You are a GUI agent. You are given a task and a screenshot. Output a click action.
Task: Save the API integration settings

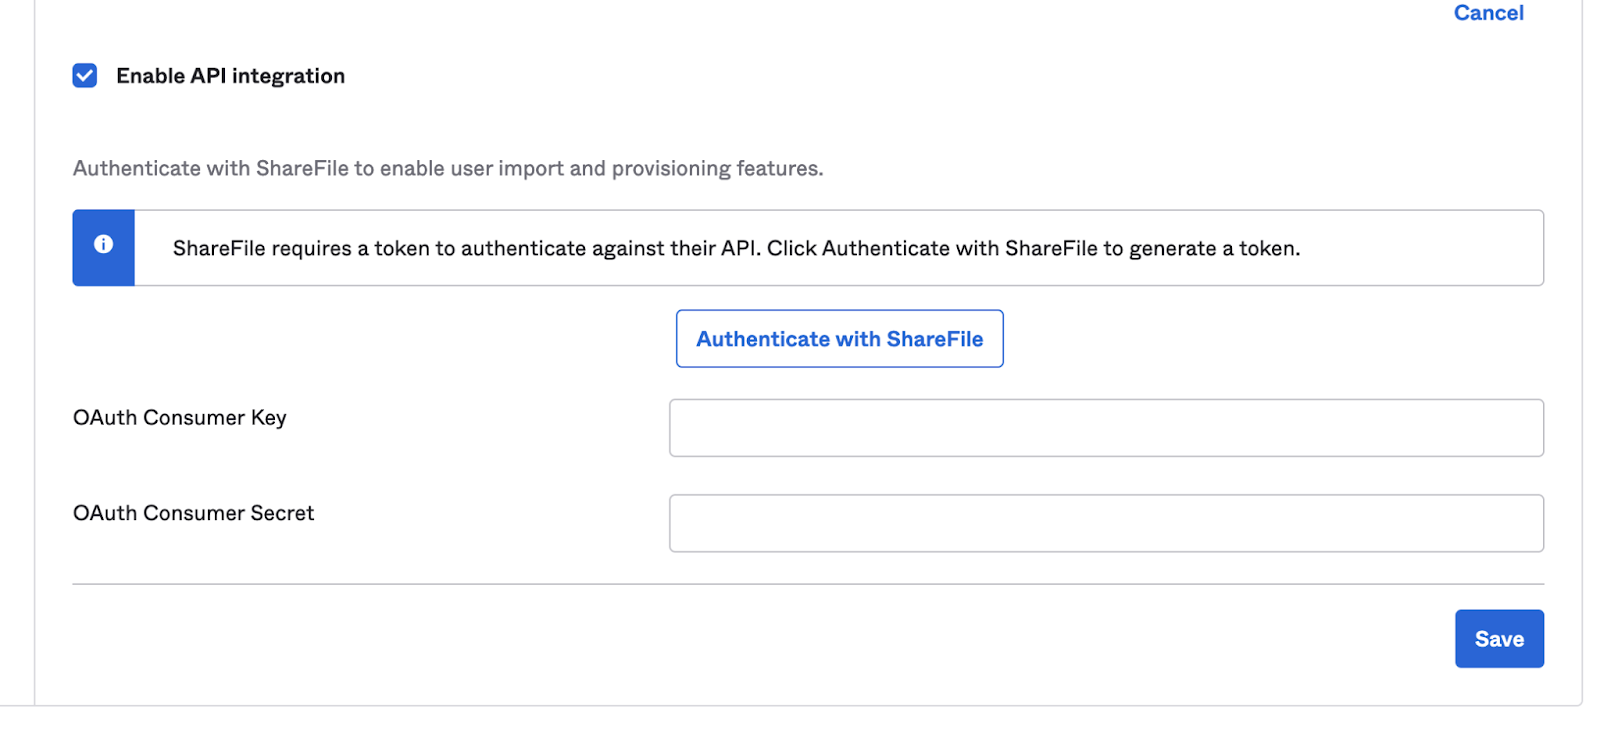(1498, 639)
